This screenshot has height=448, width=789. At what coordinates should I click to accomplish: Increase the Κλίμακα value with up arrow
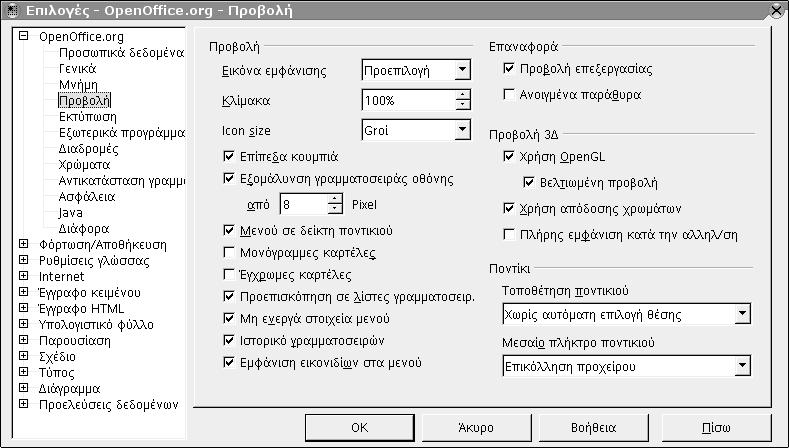point(462,95)
